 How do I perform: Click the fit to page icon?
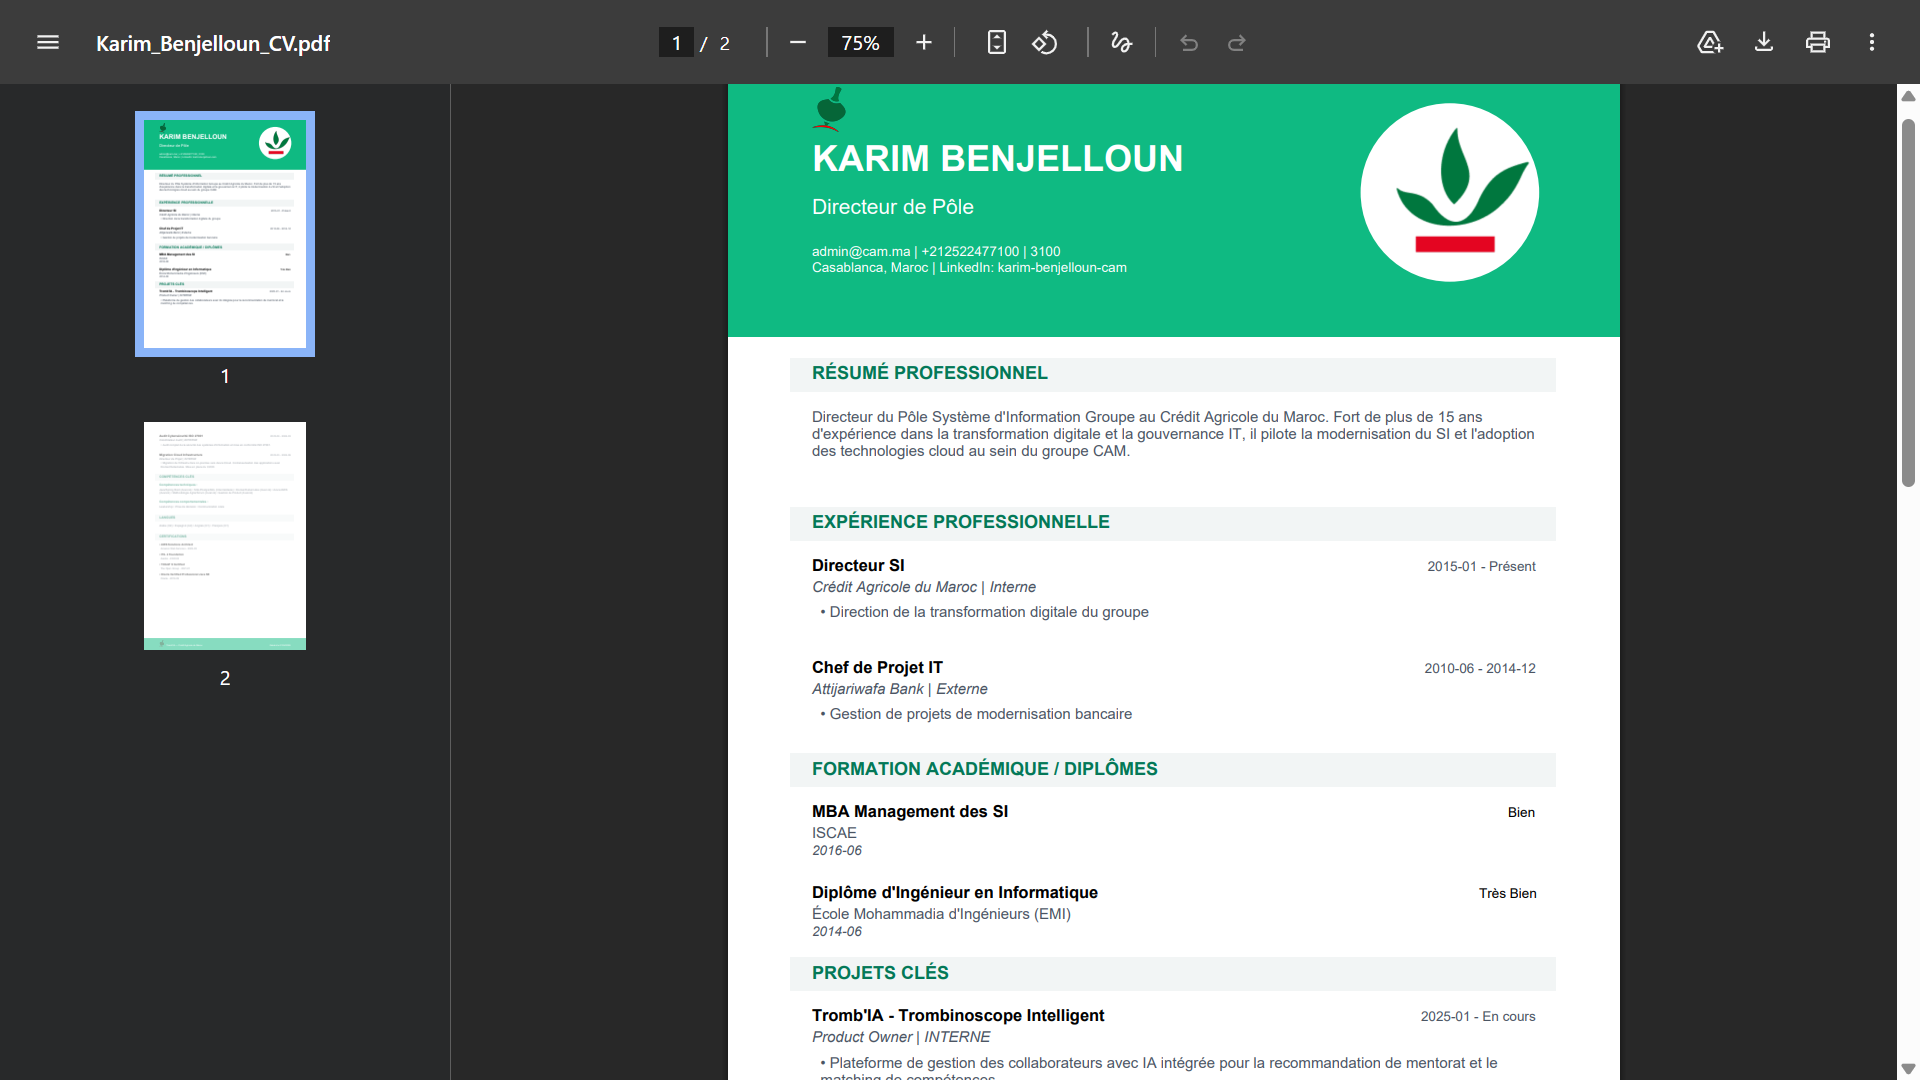coord(997,43)
